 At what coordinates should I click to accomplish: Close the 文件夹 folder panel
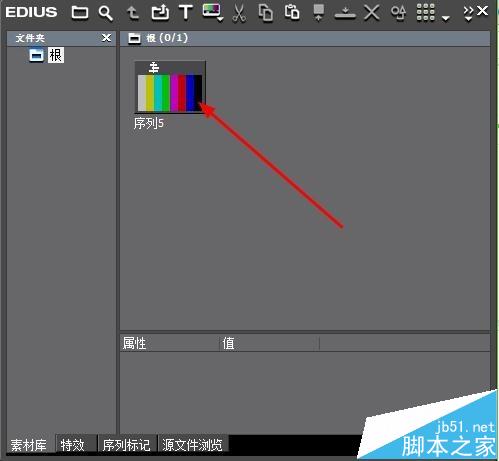pos(106,38)
